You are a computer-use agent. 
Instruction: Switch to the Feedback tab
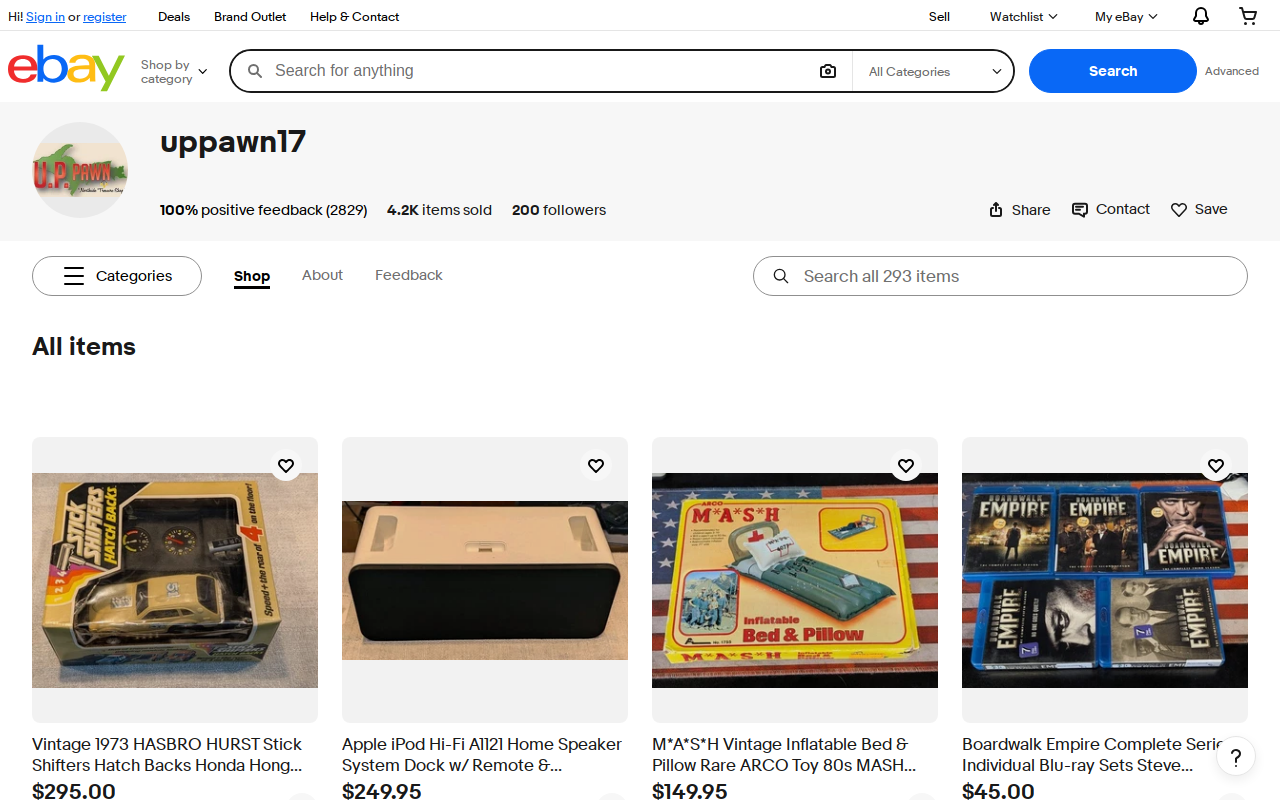pos(409,275)
